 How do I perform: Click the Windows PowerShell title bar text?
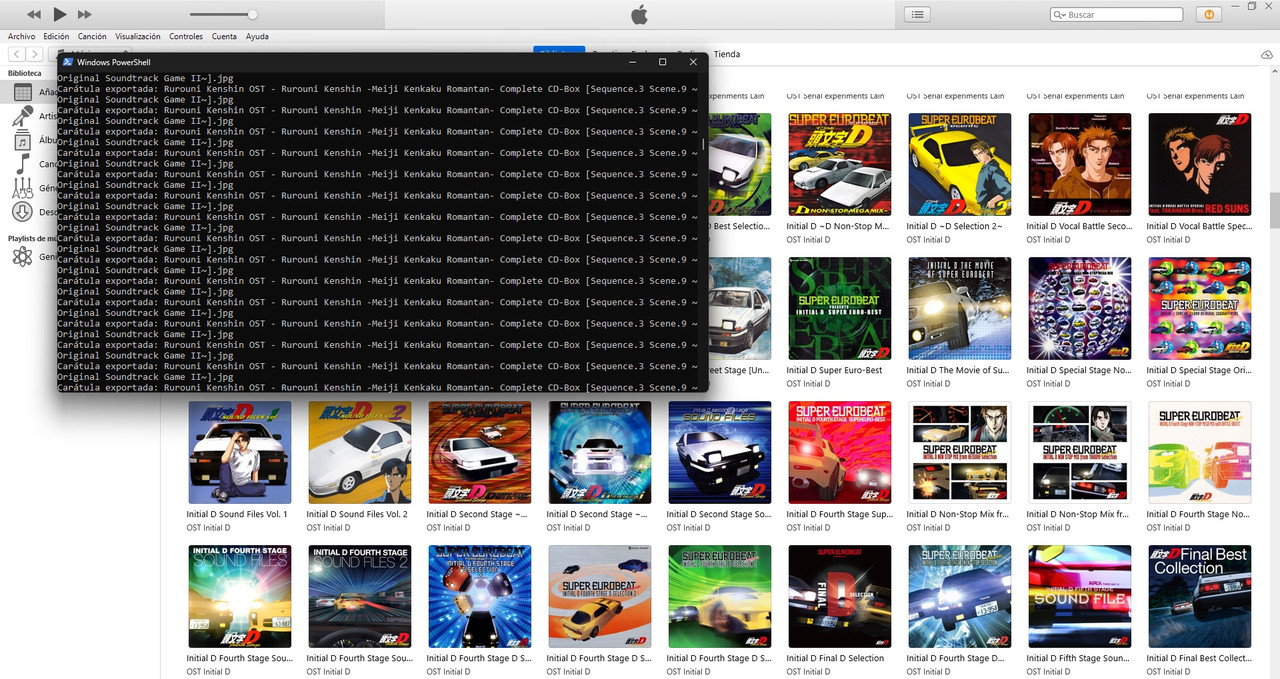(x=114, y=62)
